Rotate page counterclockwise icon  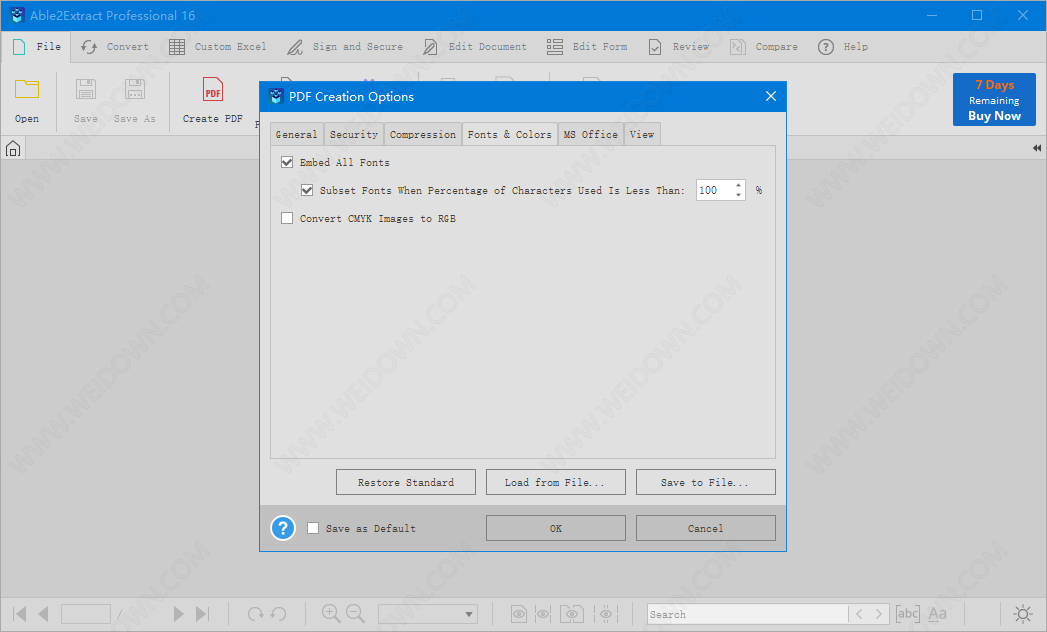[x=278, y=613]
